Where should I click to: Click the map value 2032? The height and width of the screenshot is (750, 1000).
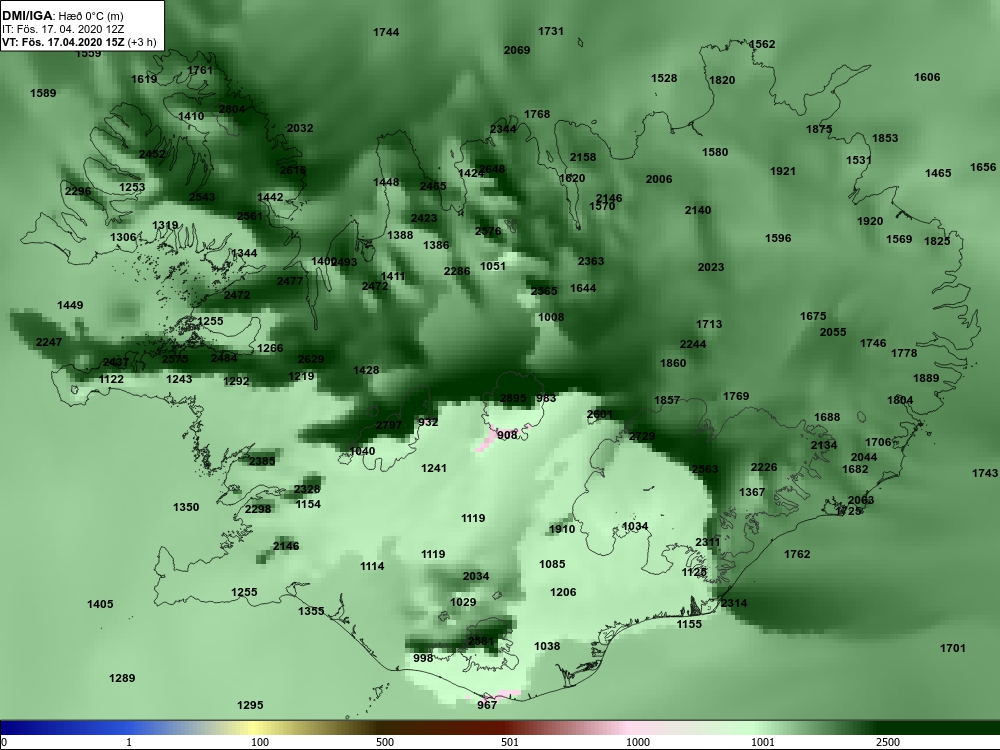click(300, 128)
